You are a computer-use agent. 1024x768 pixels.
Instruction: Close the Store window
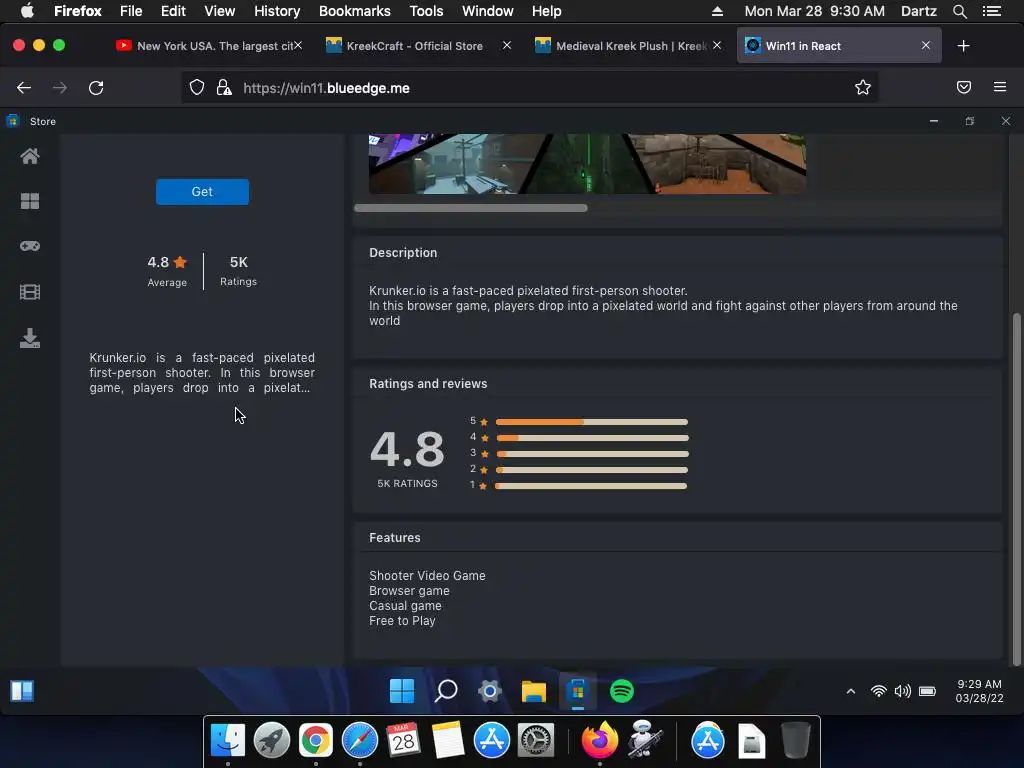point(1006,121)
